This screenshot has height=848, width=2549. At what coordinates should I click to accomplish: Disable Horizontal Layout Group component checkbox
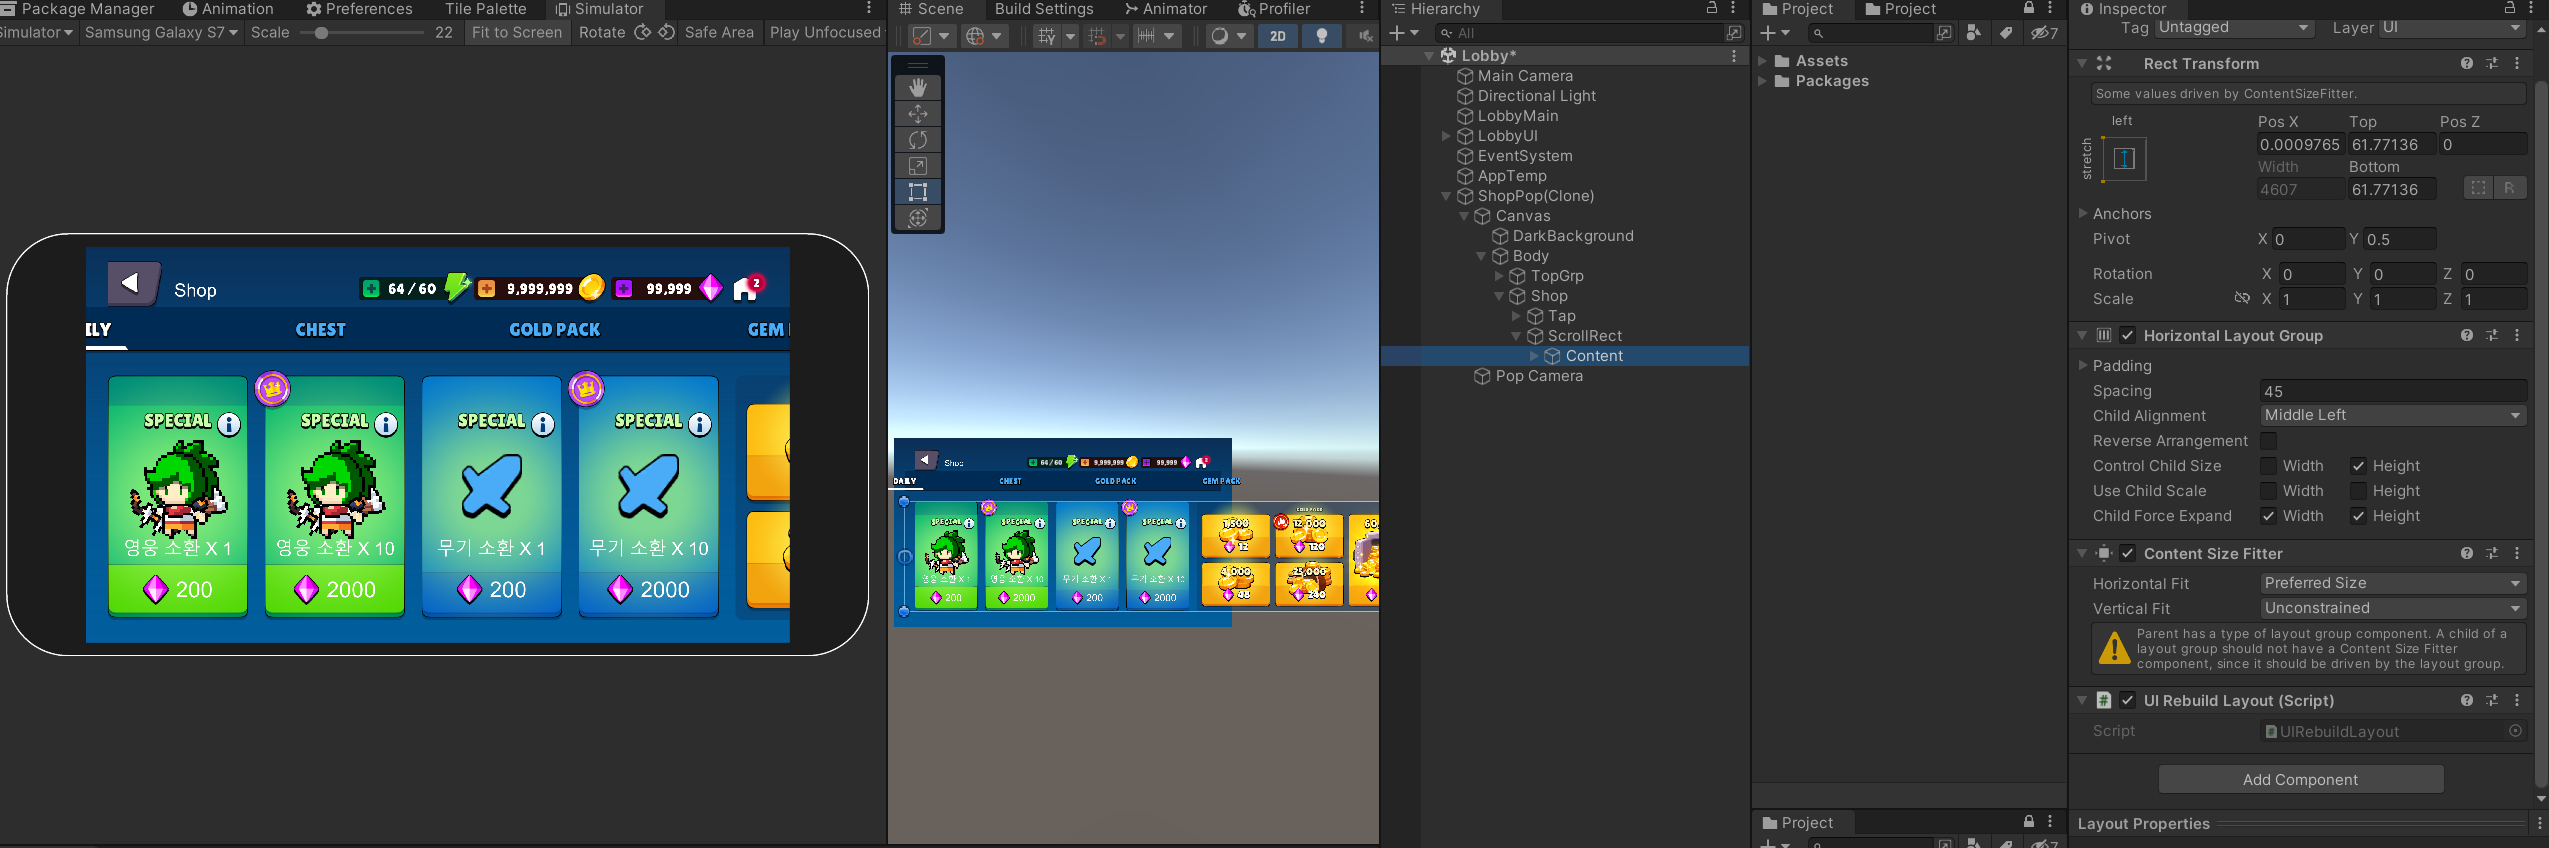pyautogui.click(x=2128, y=335)
